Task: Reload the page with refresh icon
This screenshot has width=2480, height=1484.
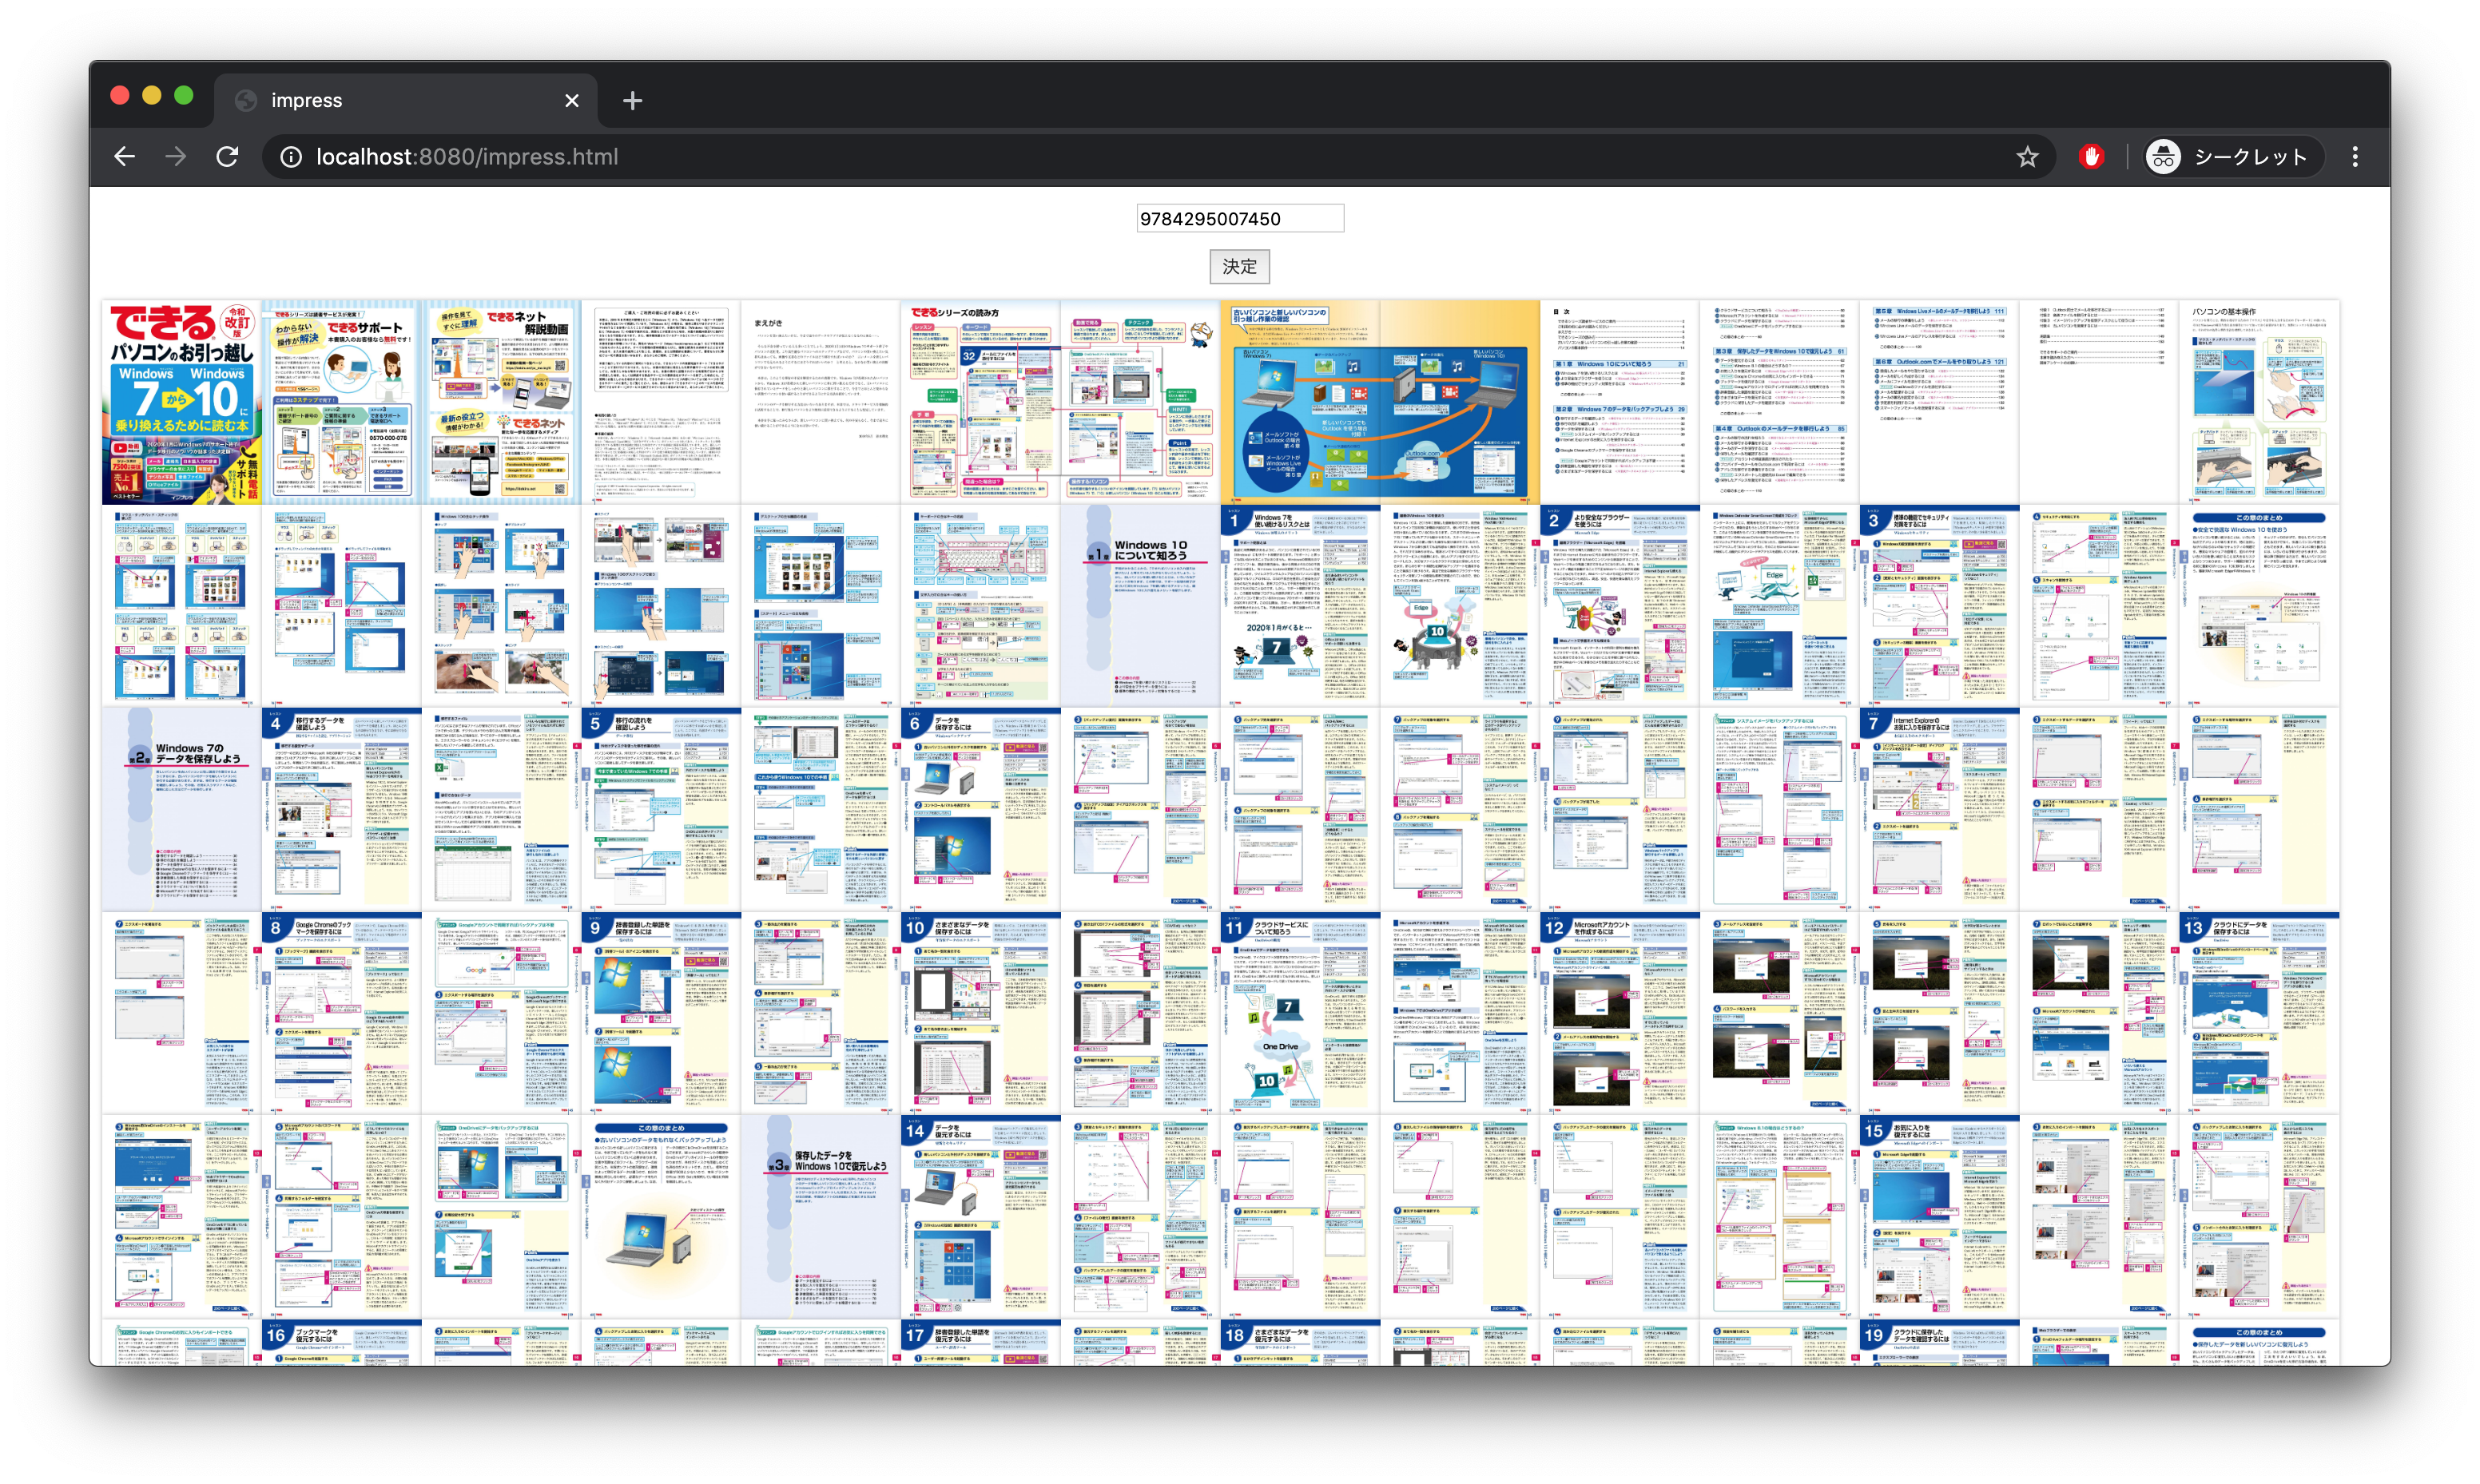Action: 228,157
